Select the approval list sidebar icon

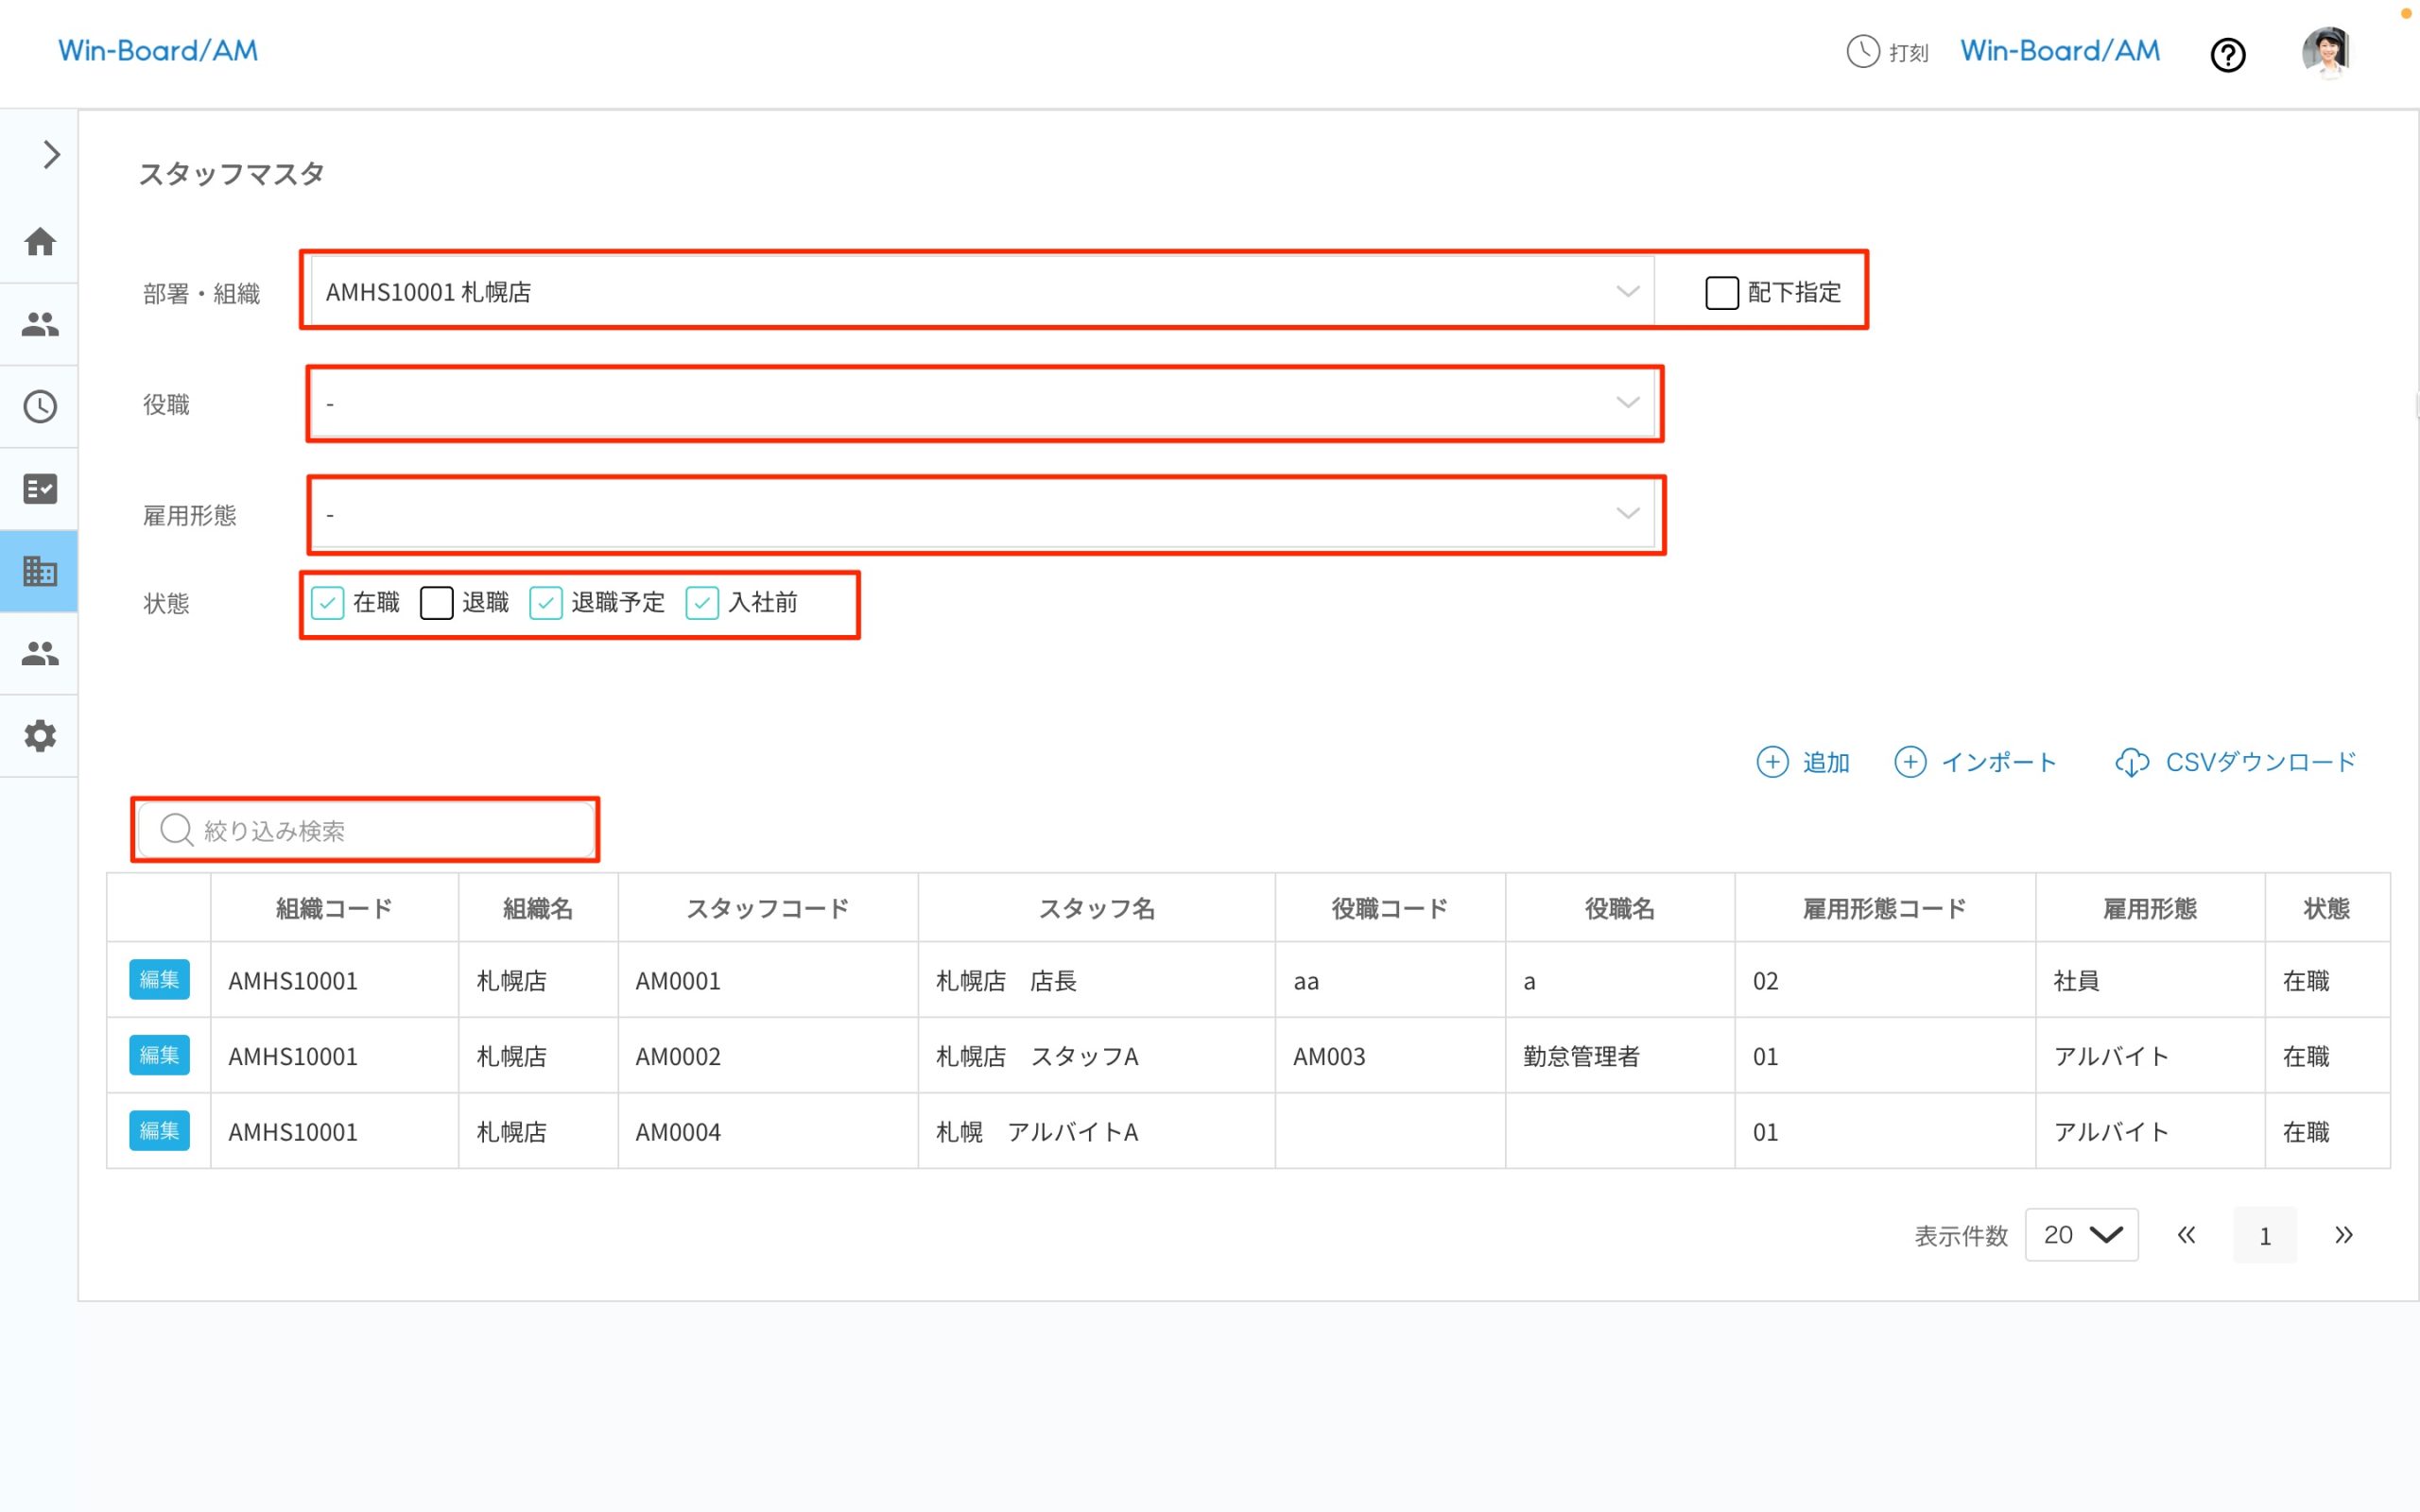(39, 488)
